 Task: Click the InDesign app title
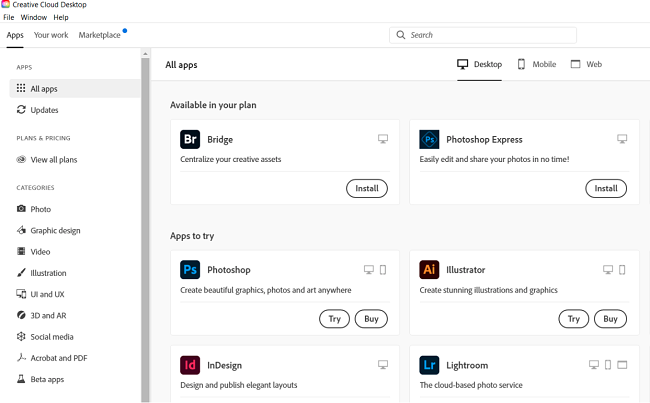[225, 365]
